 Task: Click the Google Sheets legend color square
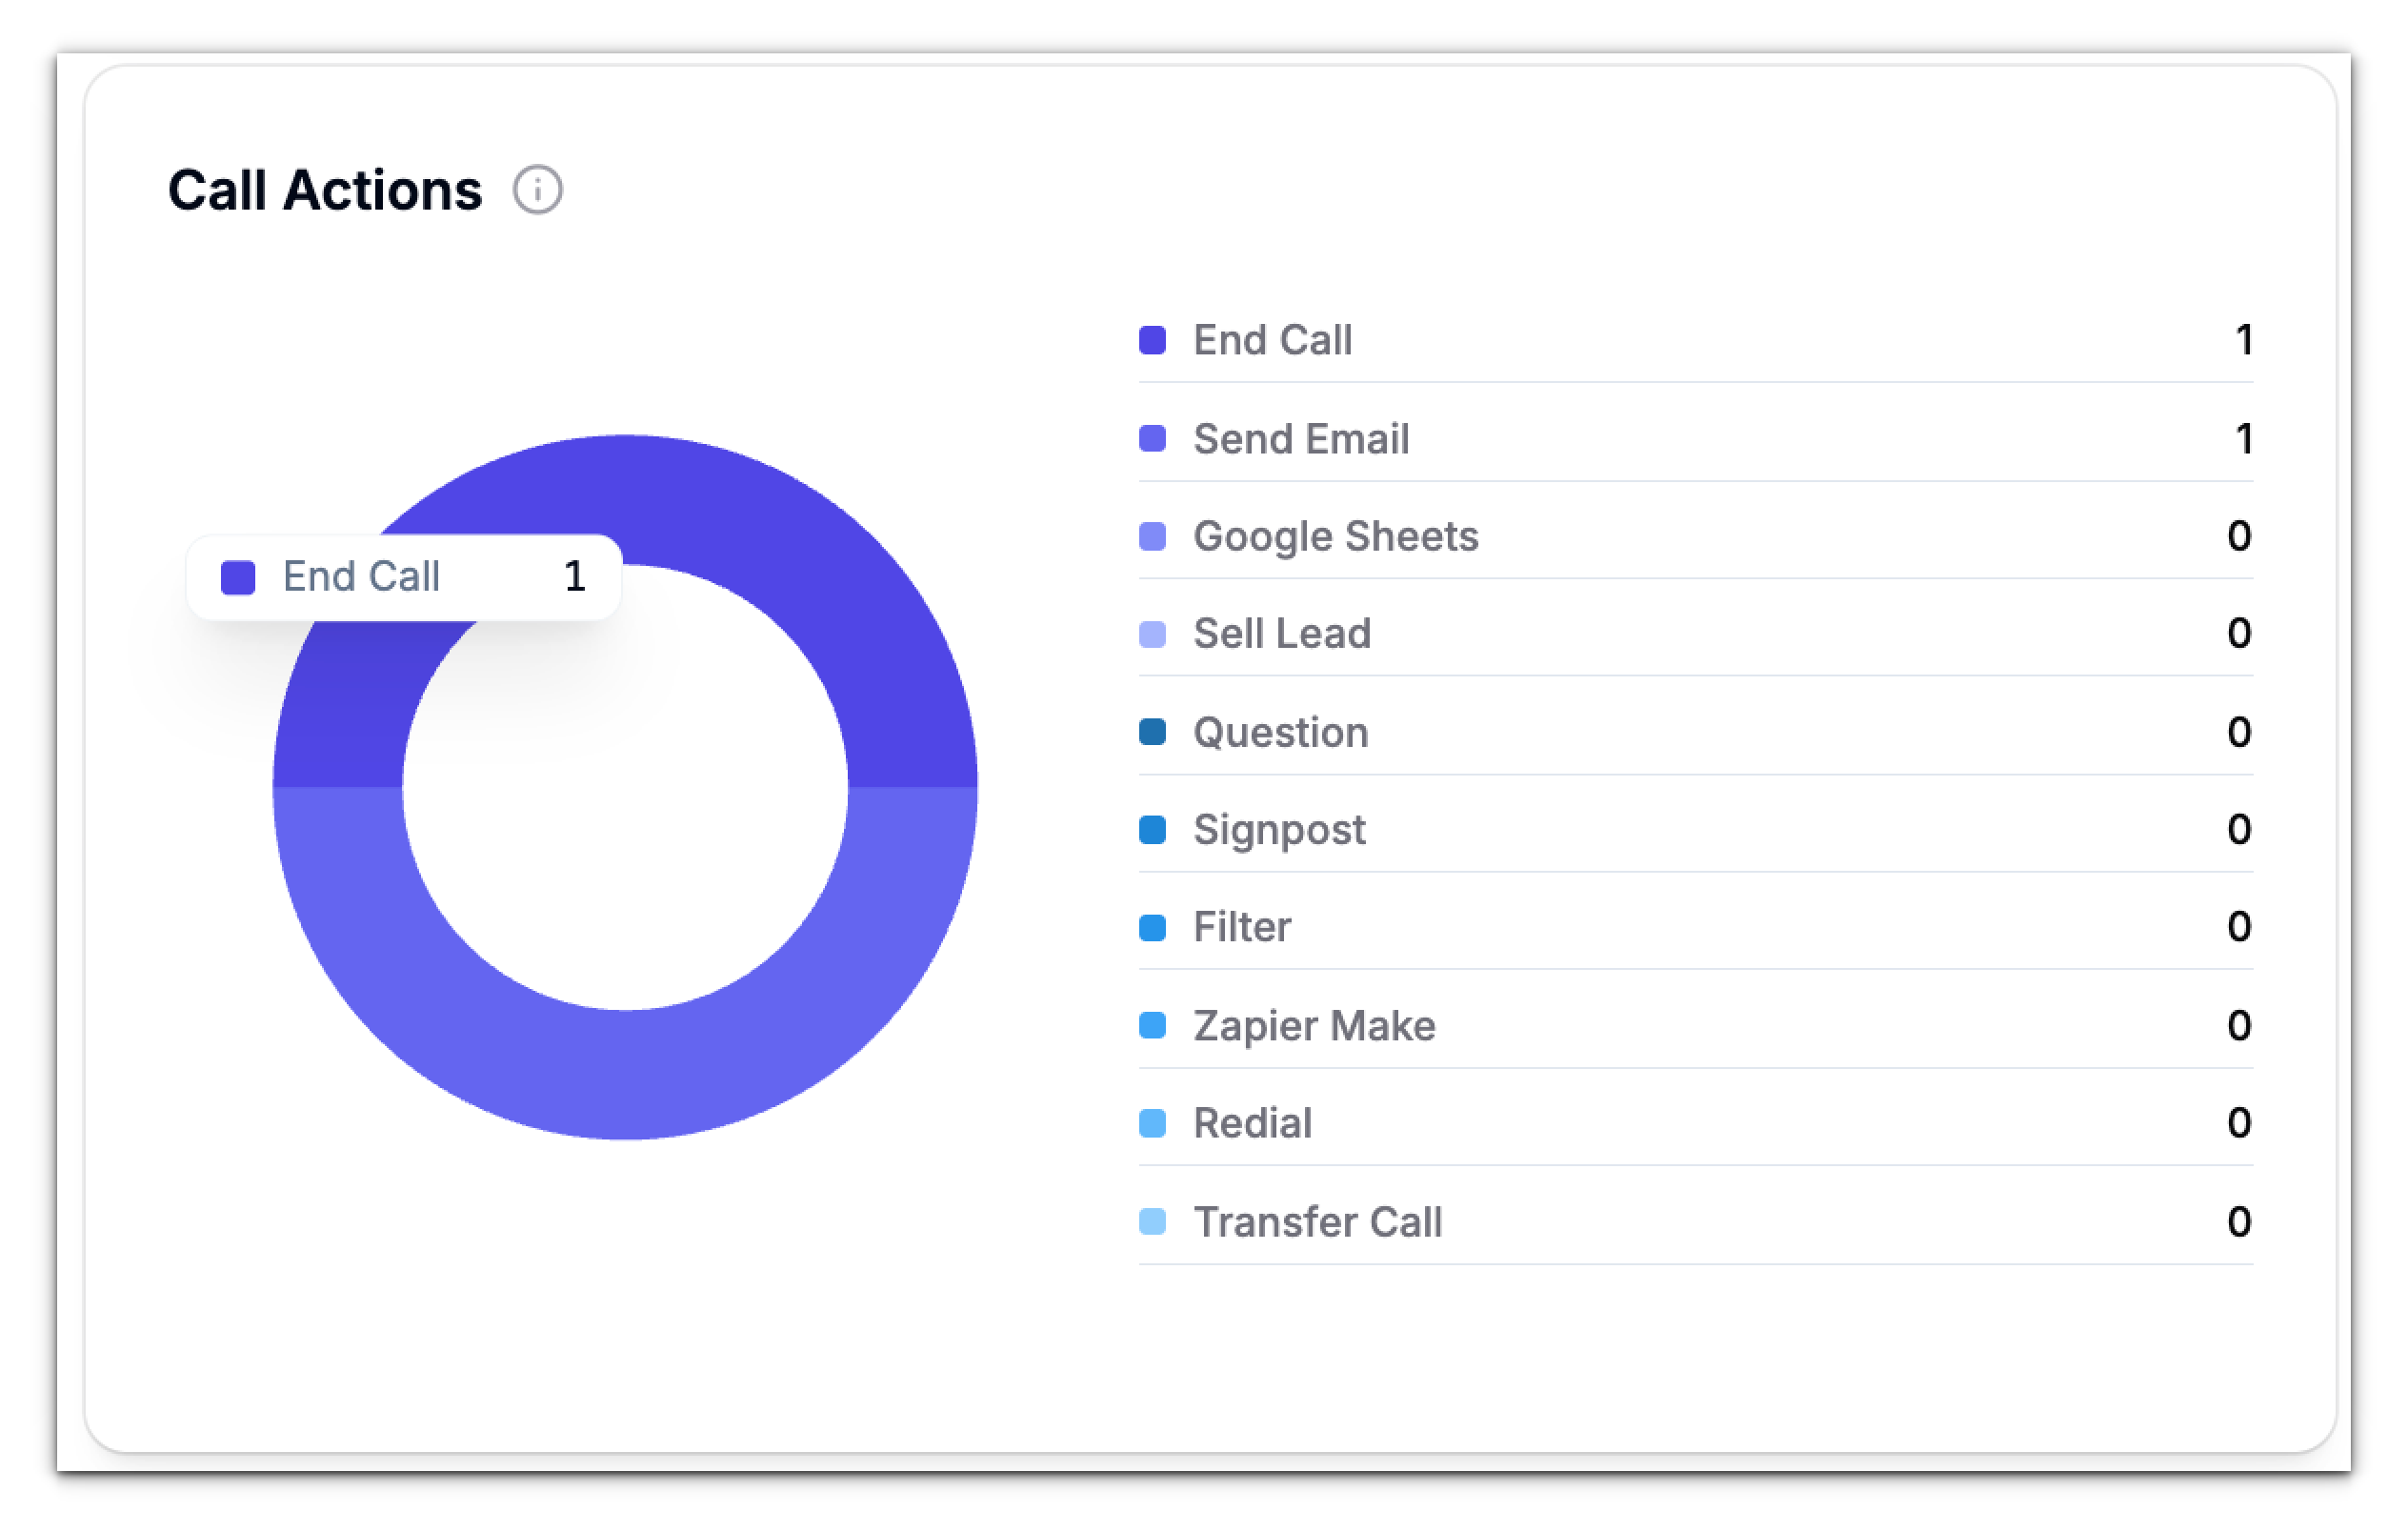click(1152, 536)
